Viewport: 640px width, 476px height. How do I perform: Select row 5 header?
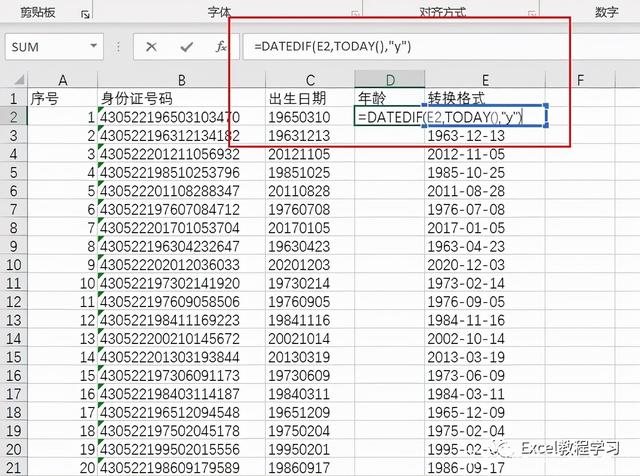click(x=13, y=172)
